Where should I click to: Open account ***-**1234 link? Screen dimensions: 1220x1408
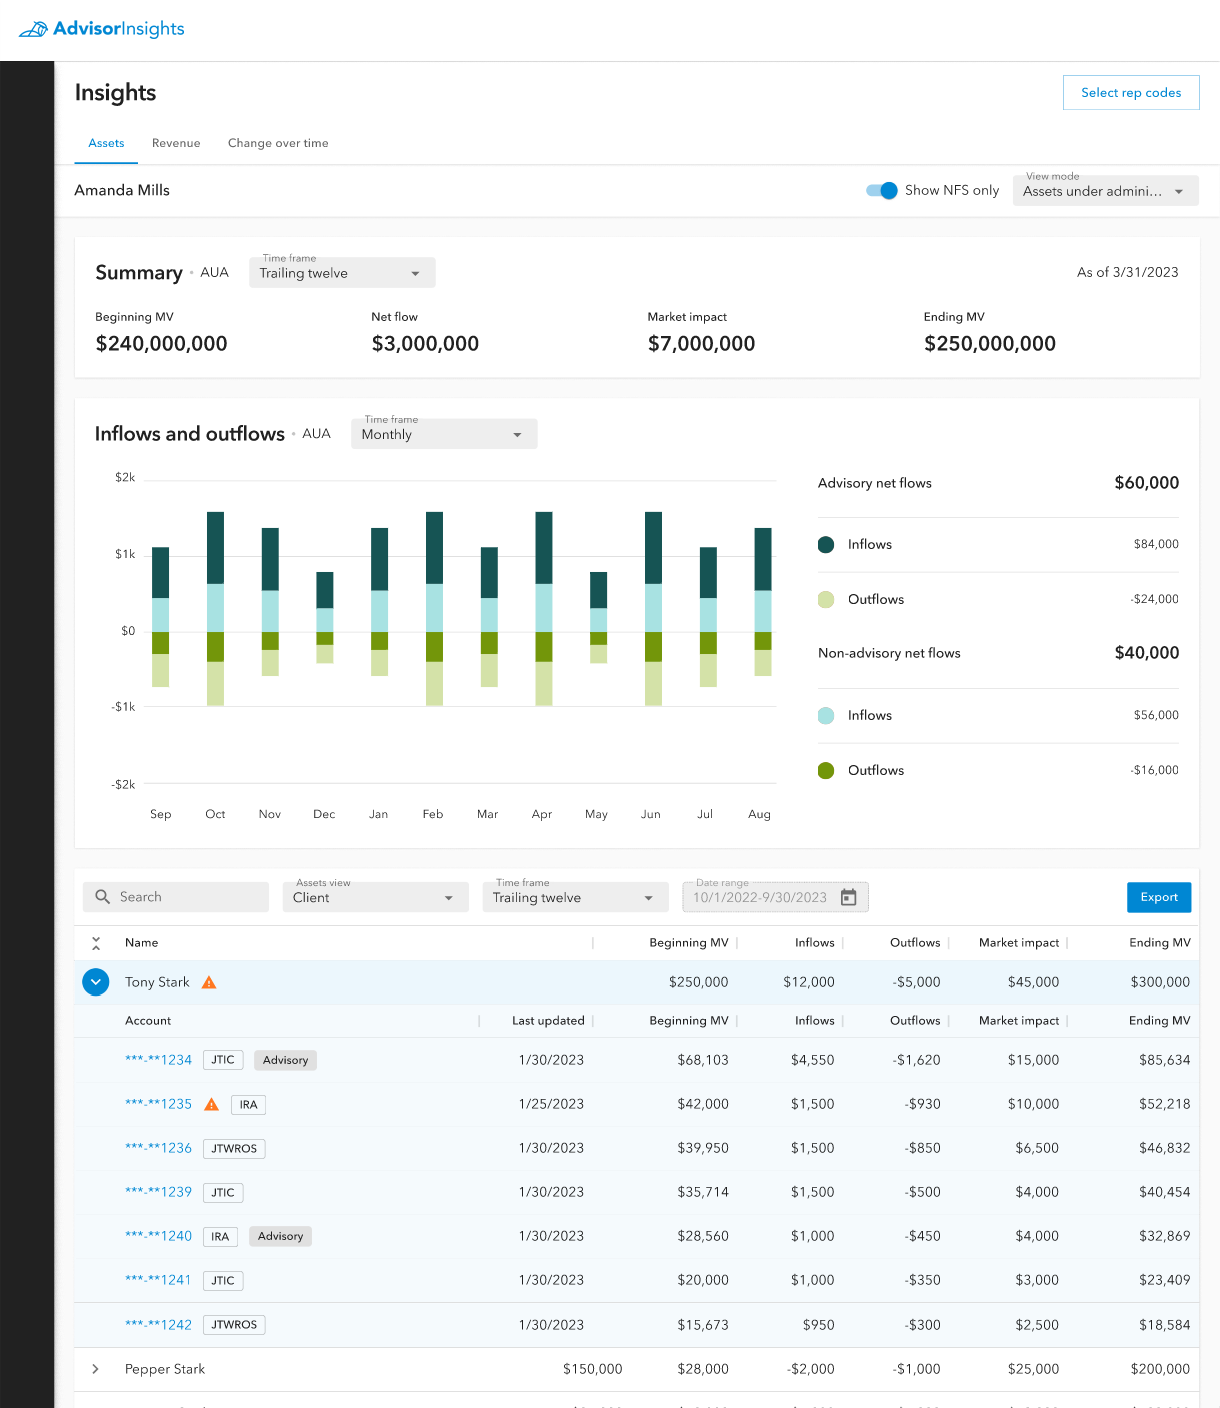158,1060
